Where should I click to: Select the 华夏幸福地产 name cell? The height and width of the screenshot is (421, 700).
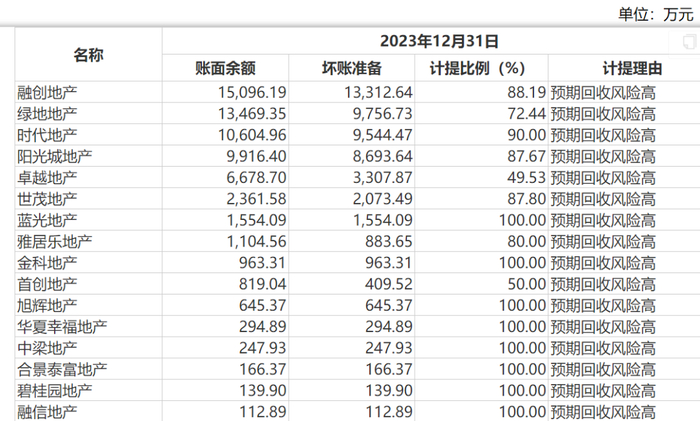click(62, 326)
